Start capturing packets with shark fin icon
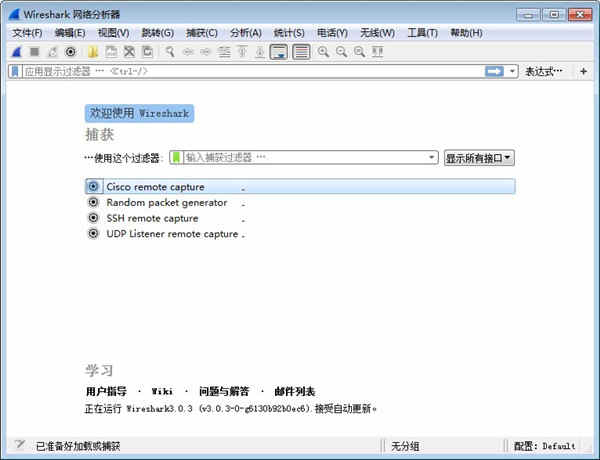 (16, 52)
